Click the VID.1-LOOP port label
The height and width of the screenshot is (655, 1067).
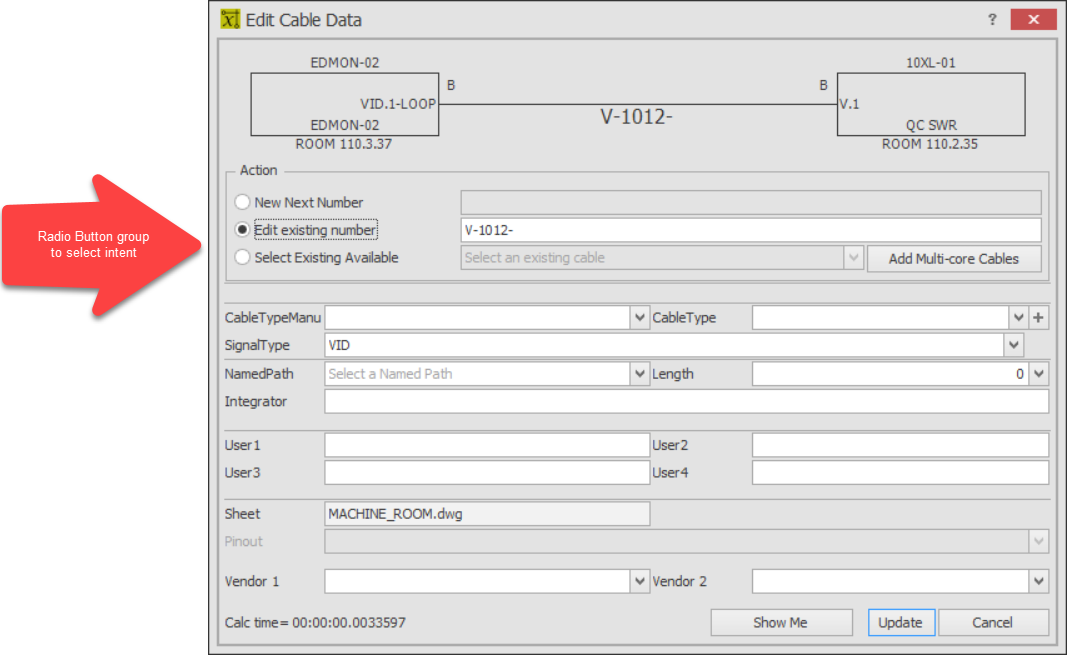pyautogui.click(x=398, y=104)
